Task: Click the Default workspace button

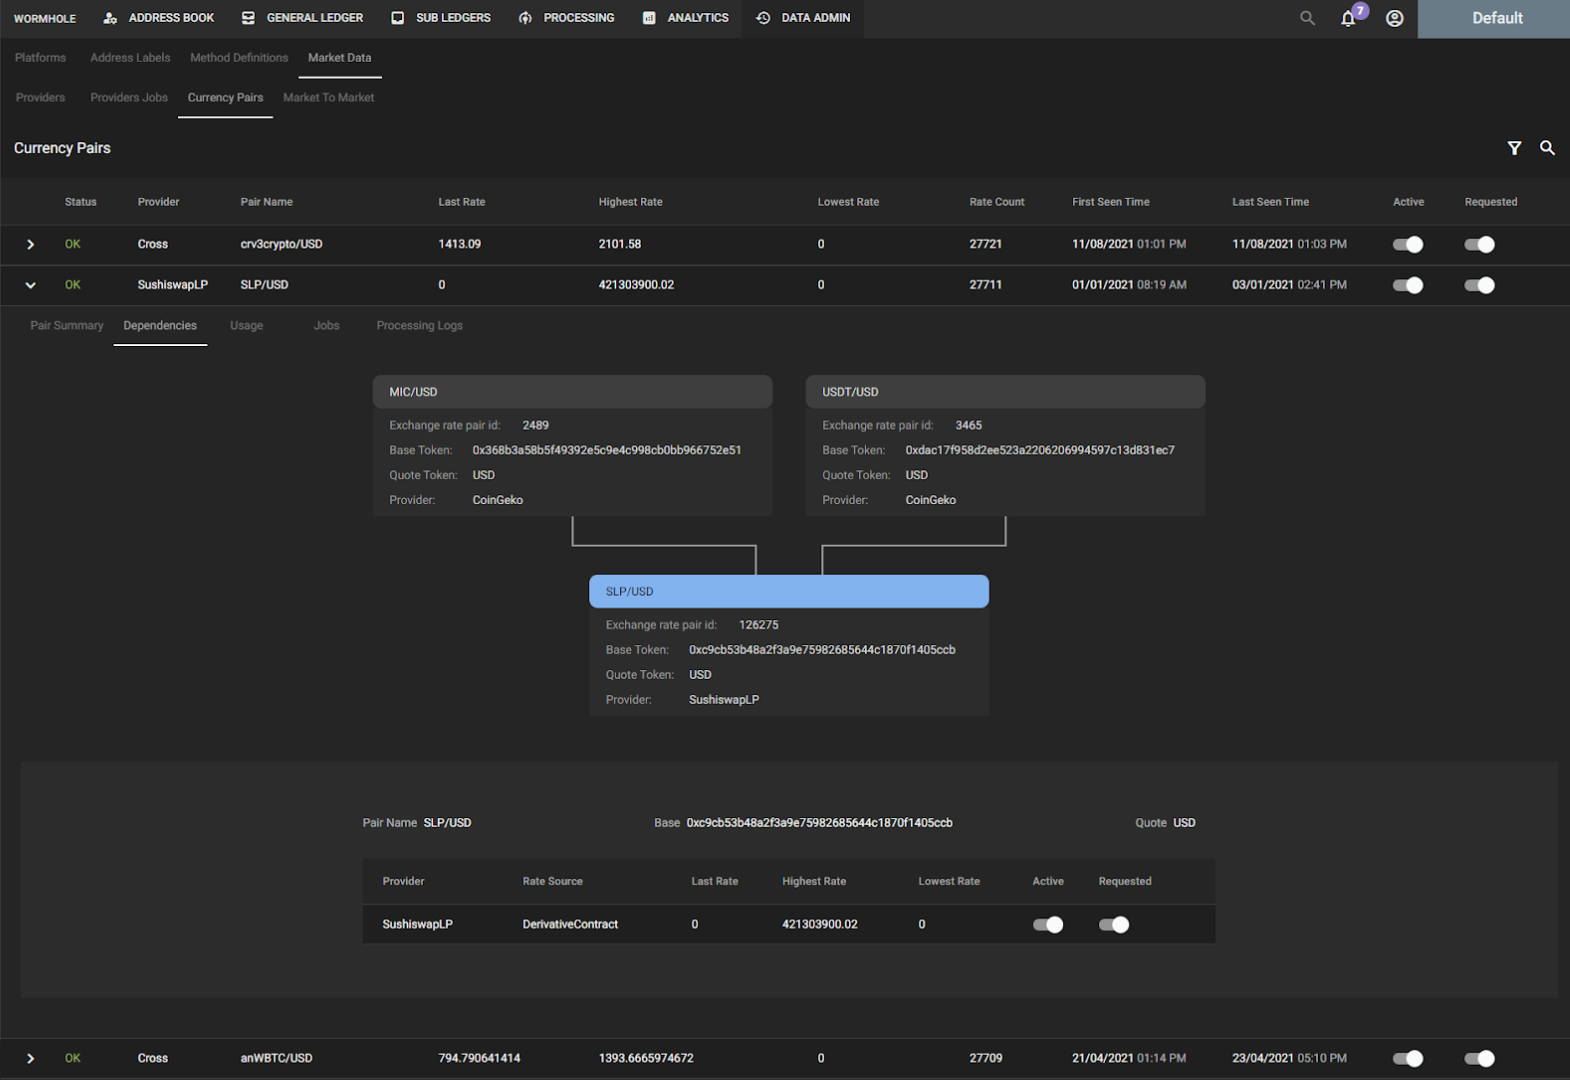Action: (x=1494, y=19)
